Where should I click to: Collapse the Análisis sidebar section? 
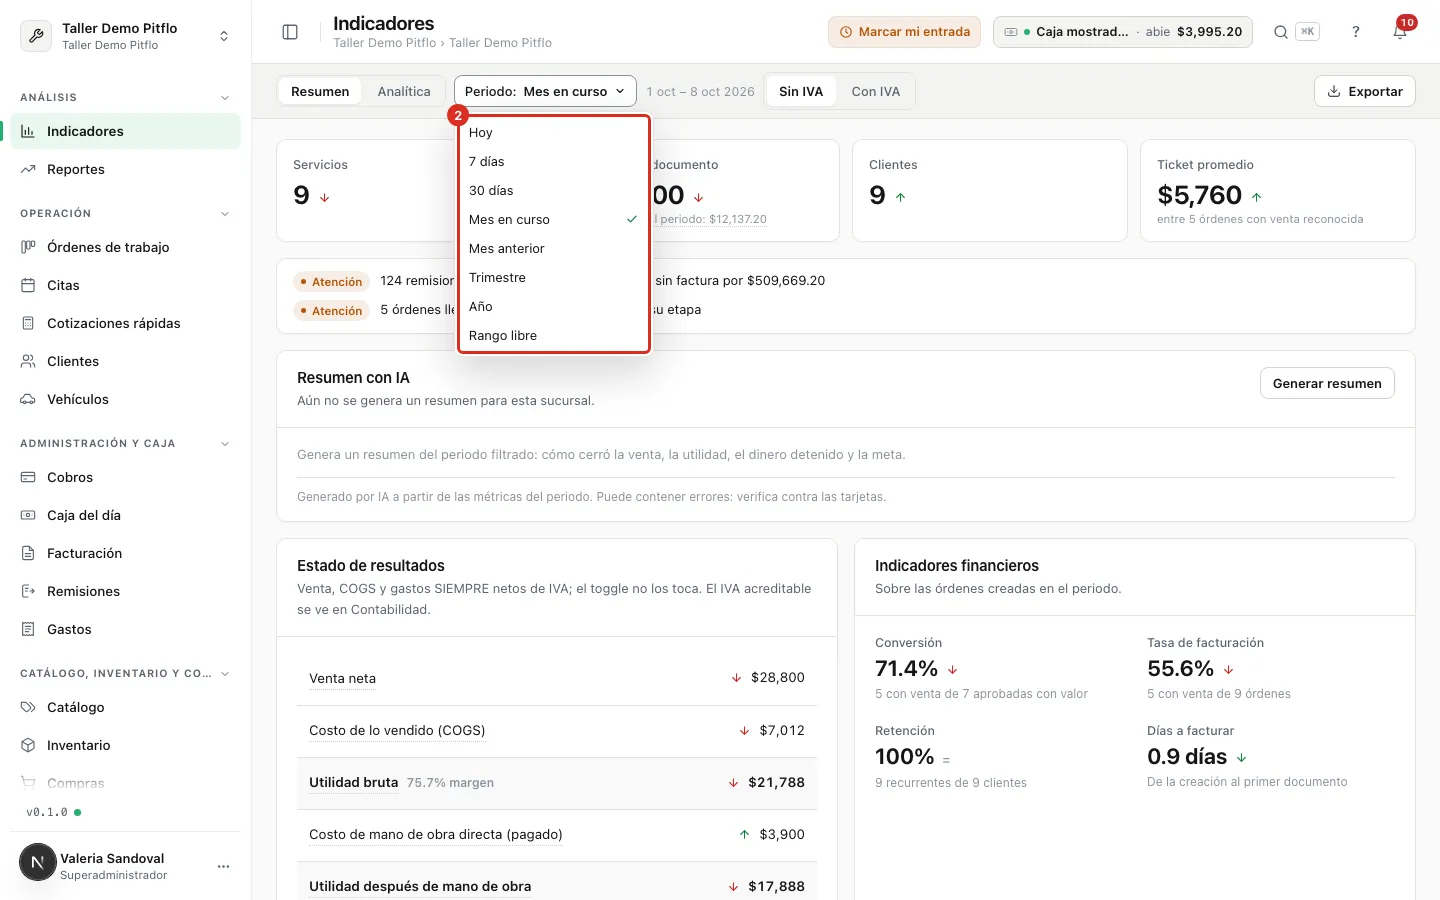[225, 97]
